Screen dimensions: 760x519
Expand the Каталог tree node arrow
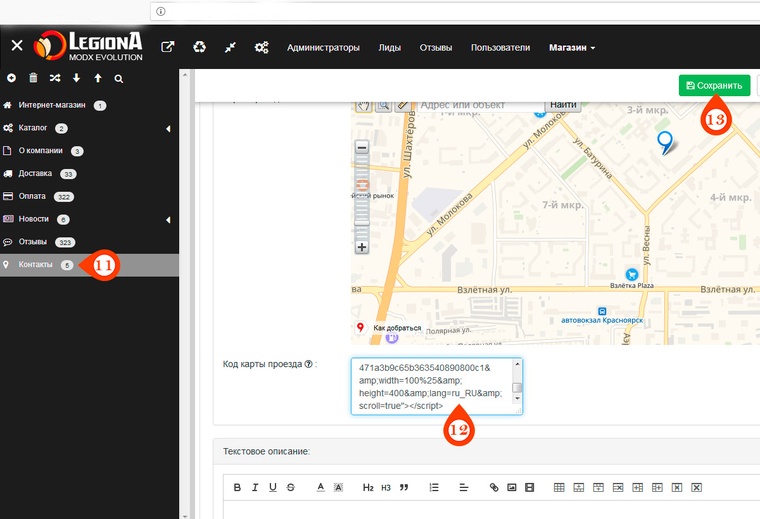(168, 128)
